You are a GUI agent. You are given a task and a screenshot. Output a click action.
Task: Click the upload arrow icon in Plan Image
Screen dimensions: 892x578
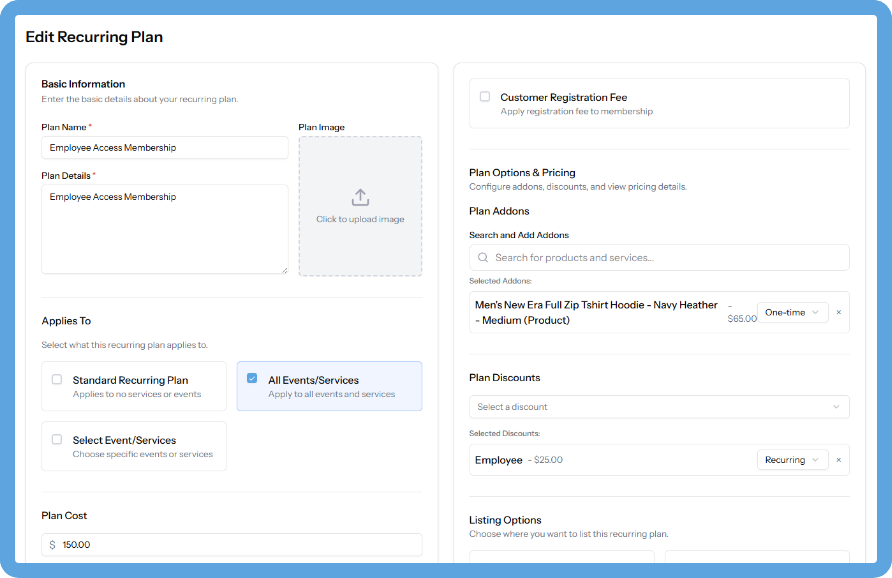point(360,198)
